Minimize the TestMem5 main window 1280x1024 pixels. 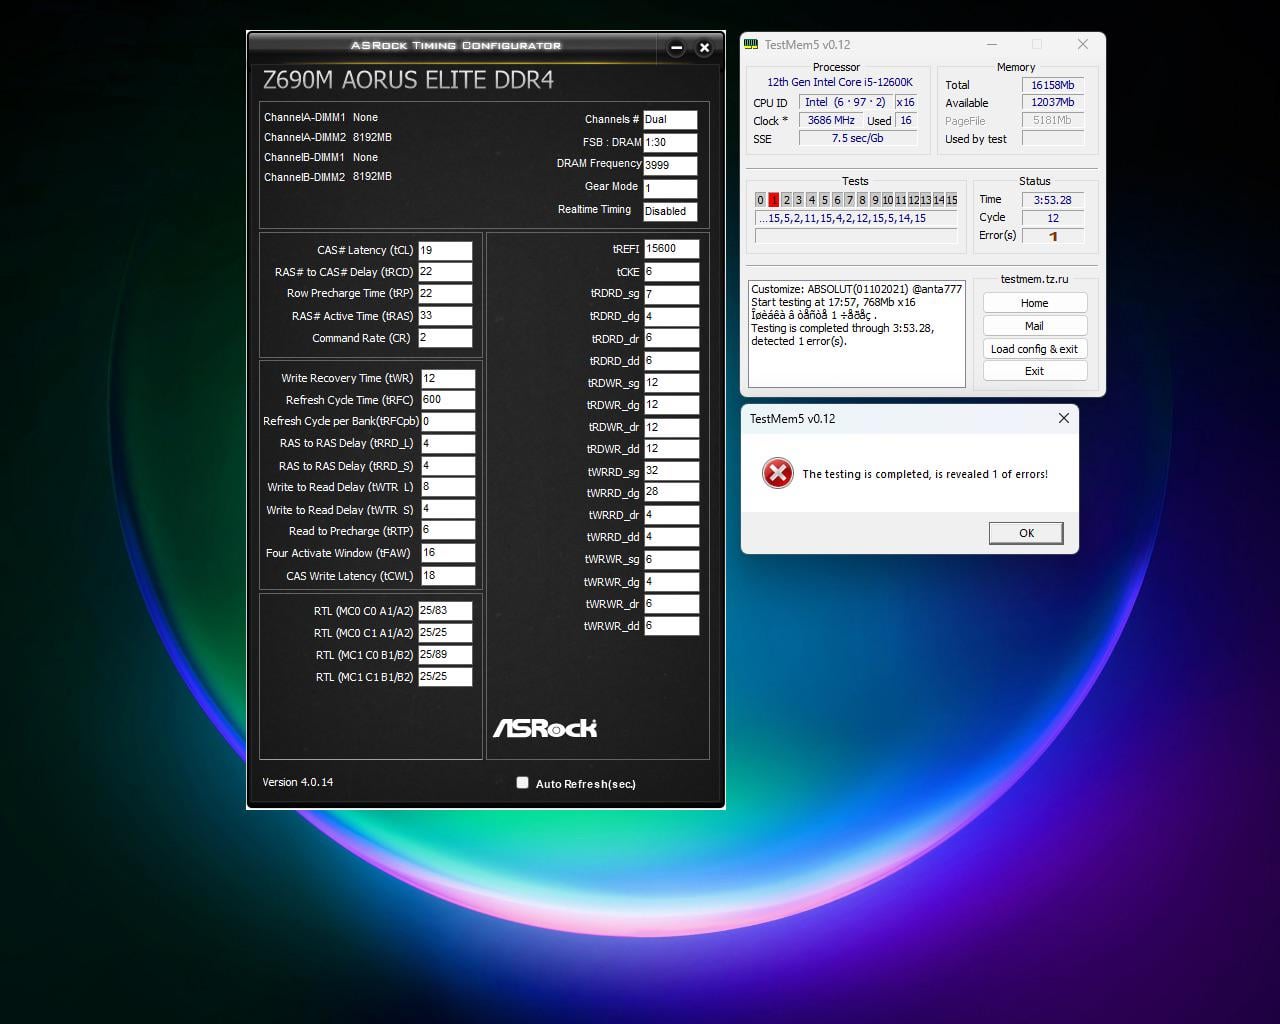click(992, 44)
